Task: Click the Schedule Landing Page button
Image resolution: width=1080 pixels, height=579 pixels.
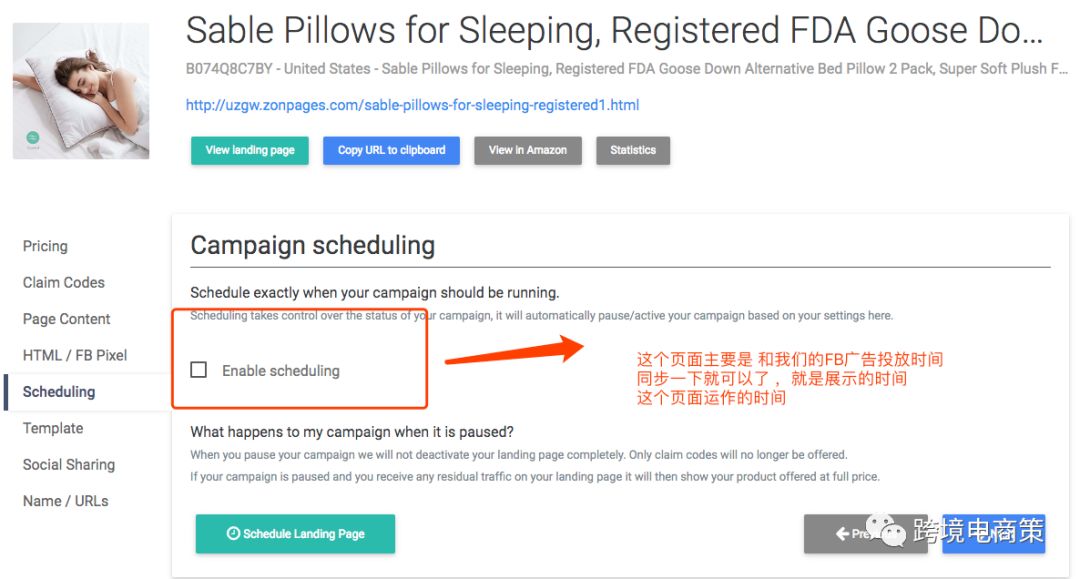Action: click(x=294, y=534)
